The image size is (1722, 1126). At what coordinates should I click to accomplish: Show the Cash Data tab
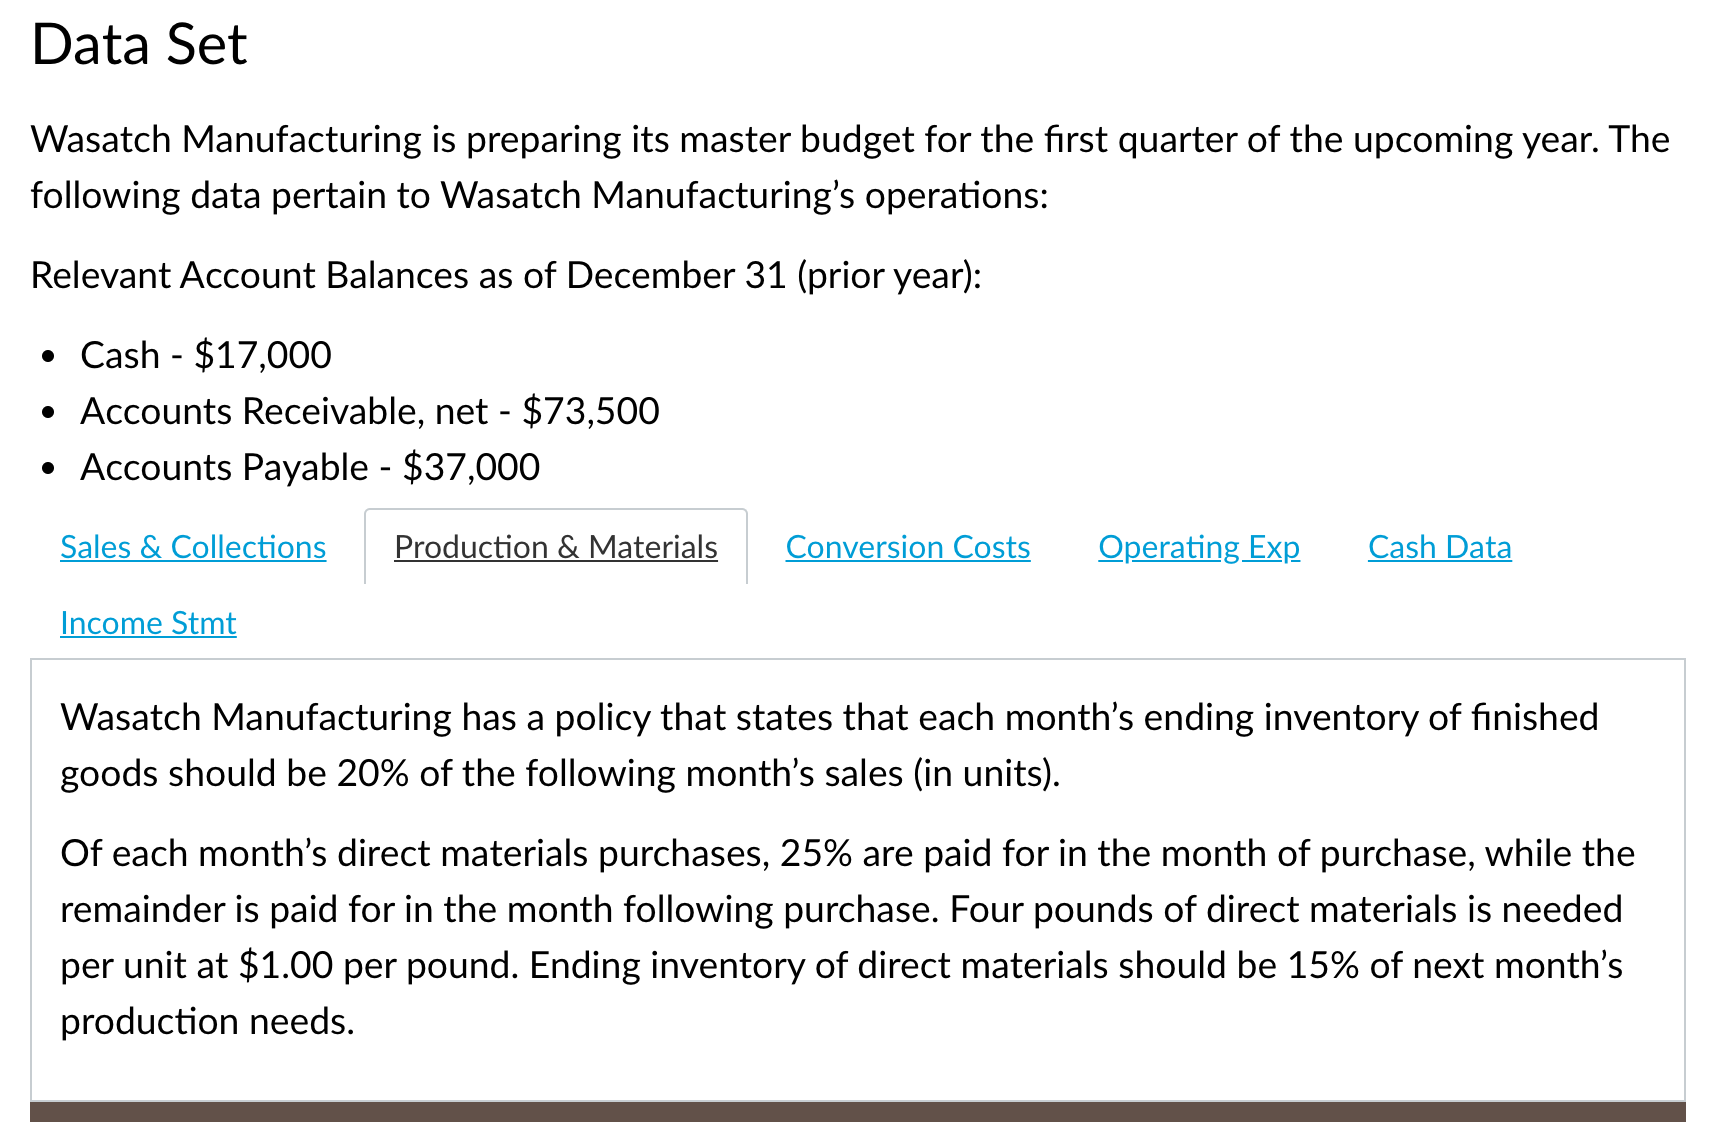(1440, 547)
